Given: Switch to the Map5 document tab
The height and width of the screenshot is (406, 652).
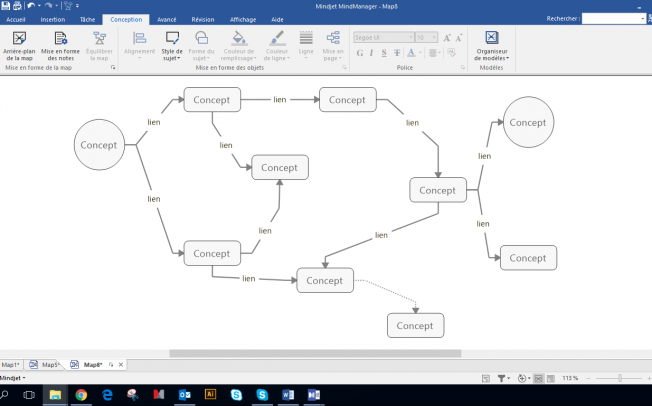Looking at the screenshot, I should [x=47, y=365].
